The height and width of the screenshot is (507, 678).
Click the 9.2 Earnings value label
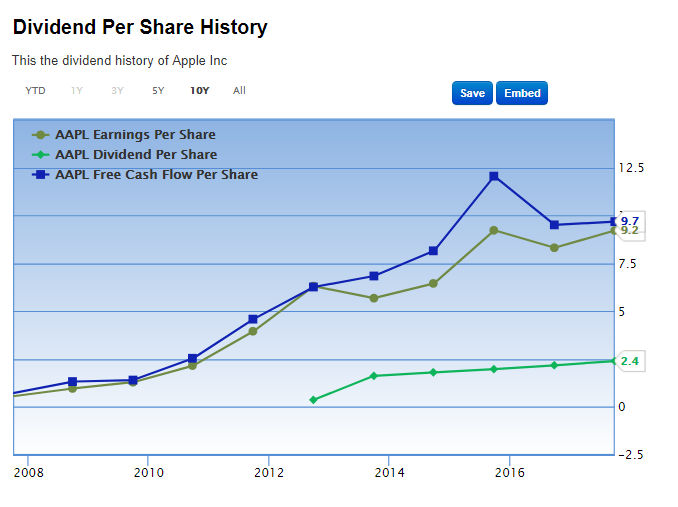(630, 231)
